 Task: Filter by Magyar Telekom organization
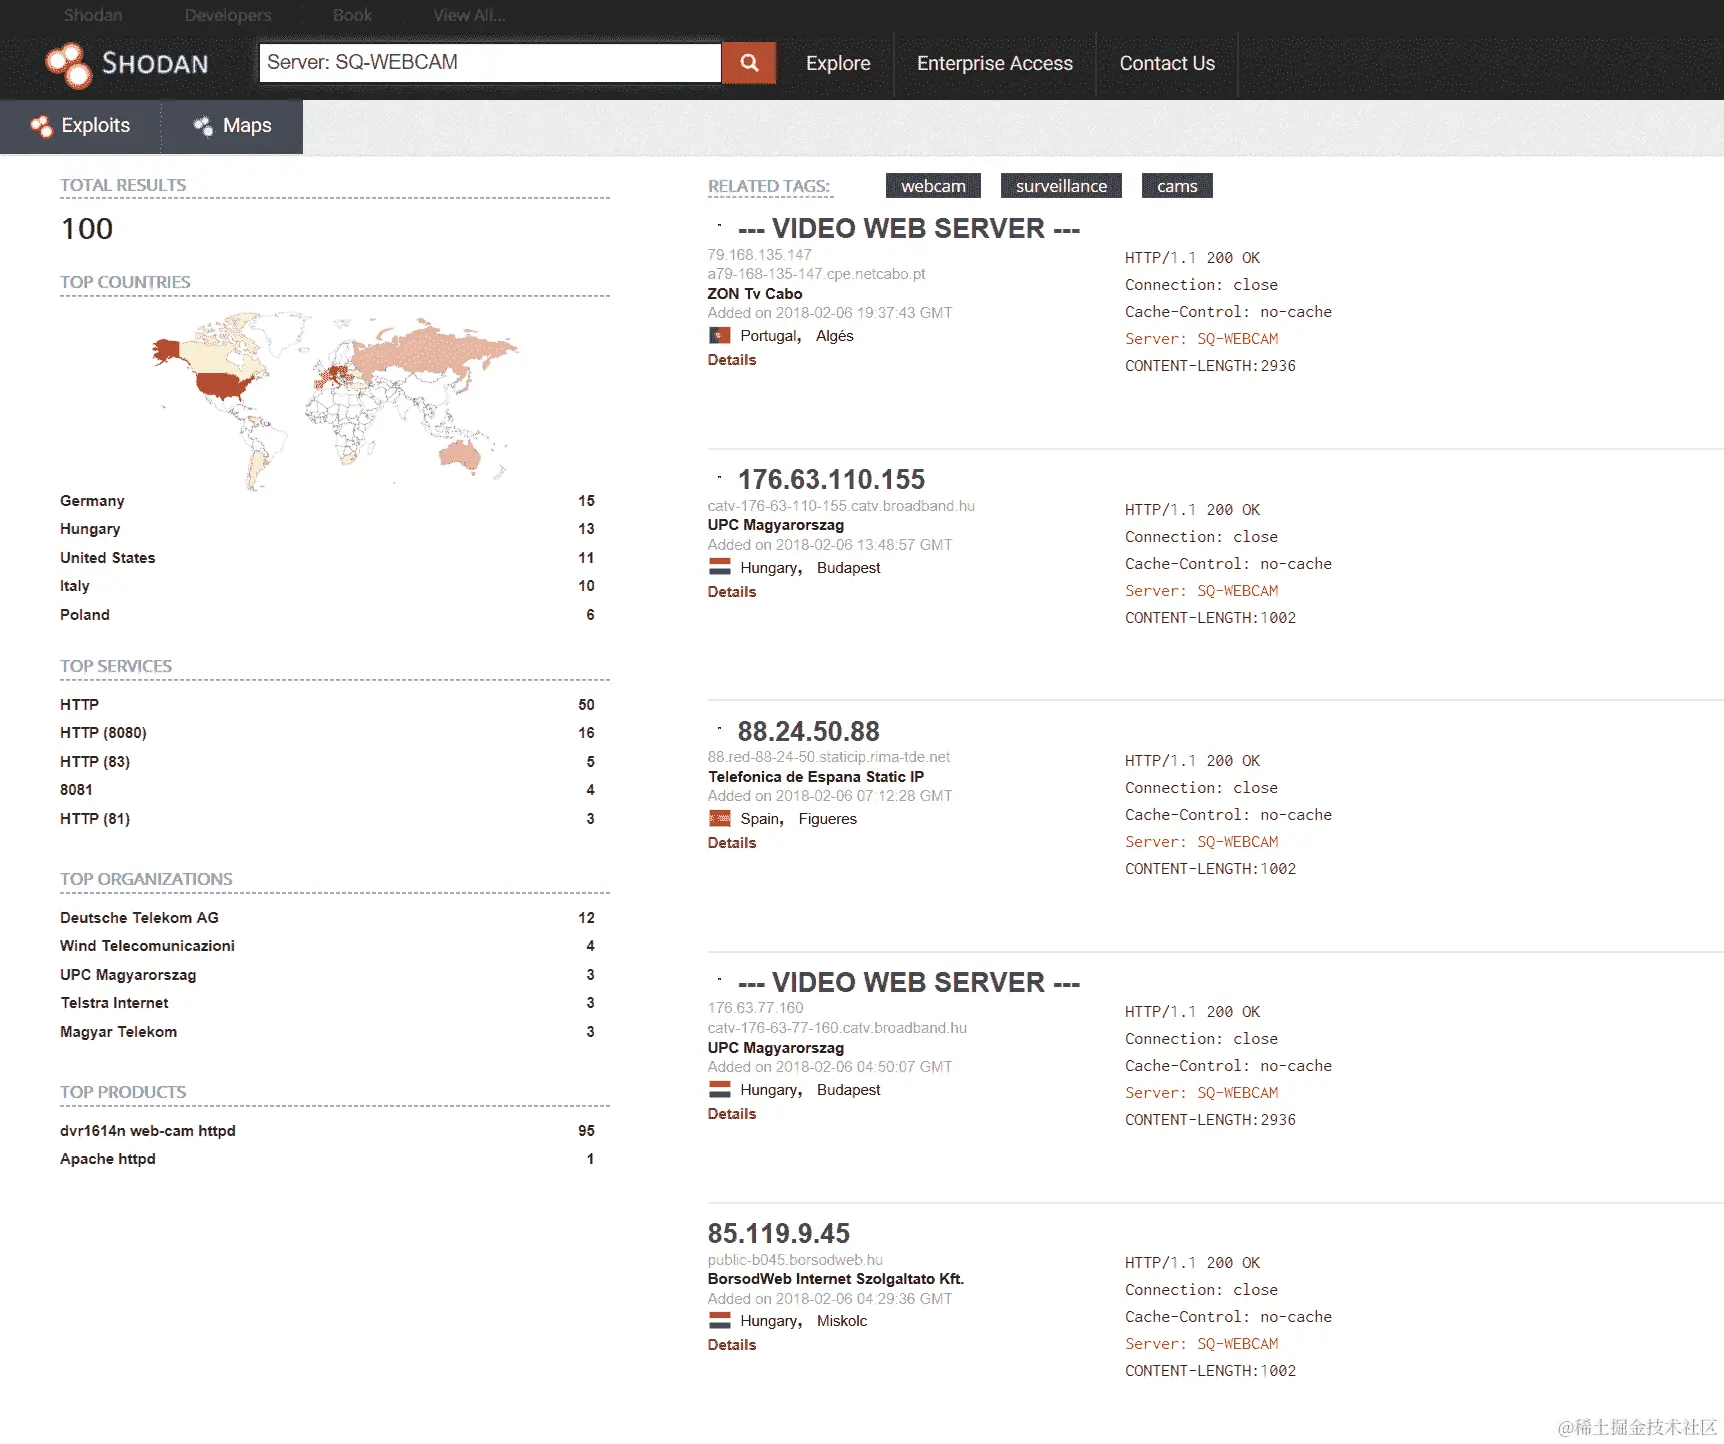118,1032
